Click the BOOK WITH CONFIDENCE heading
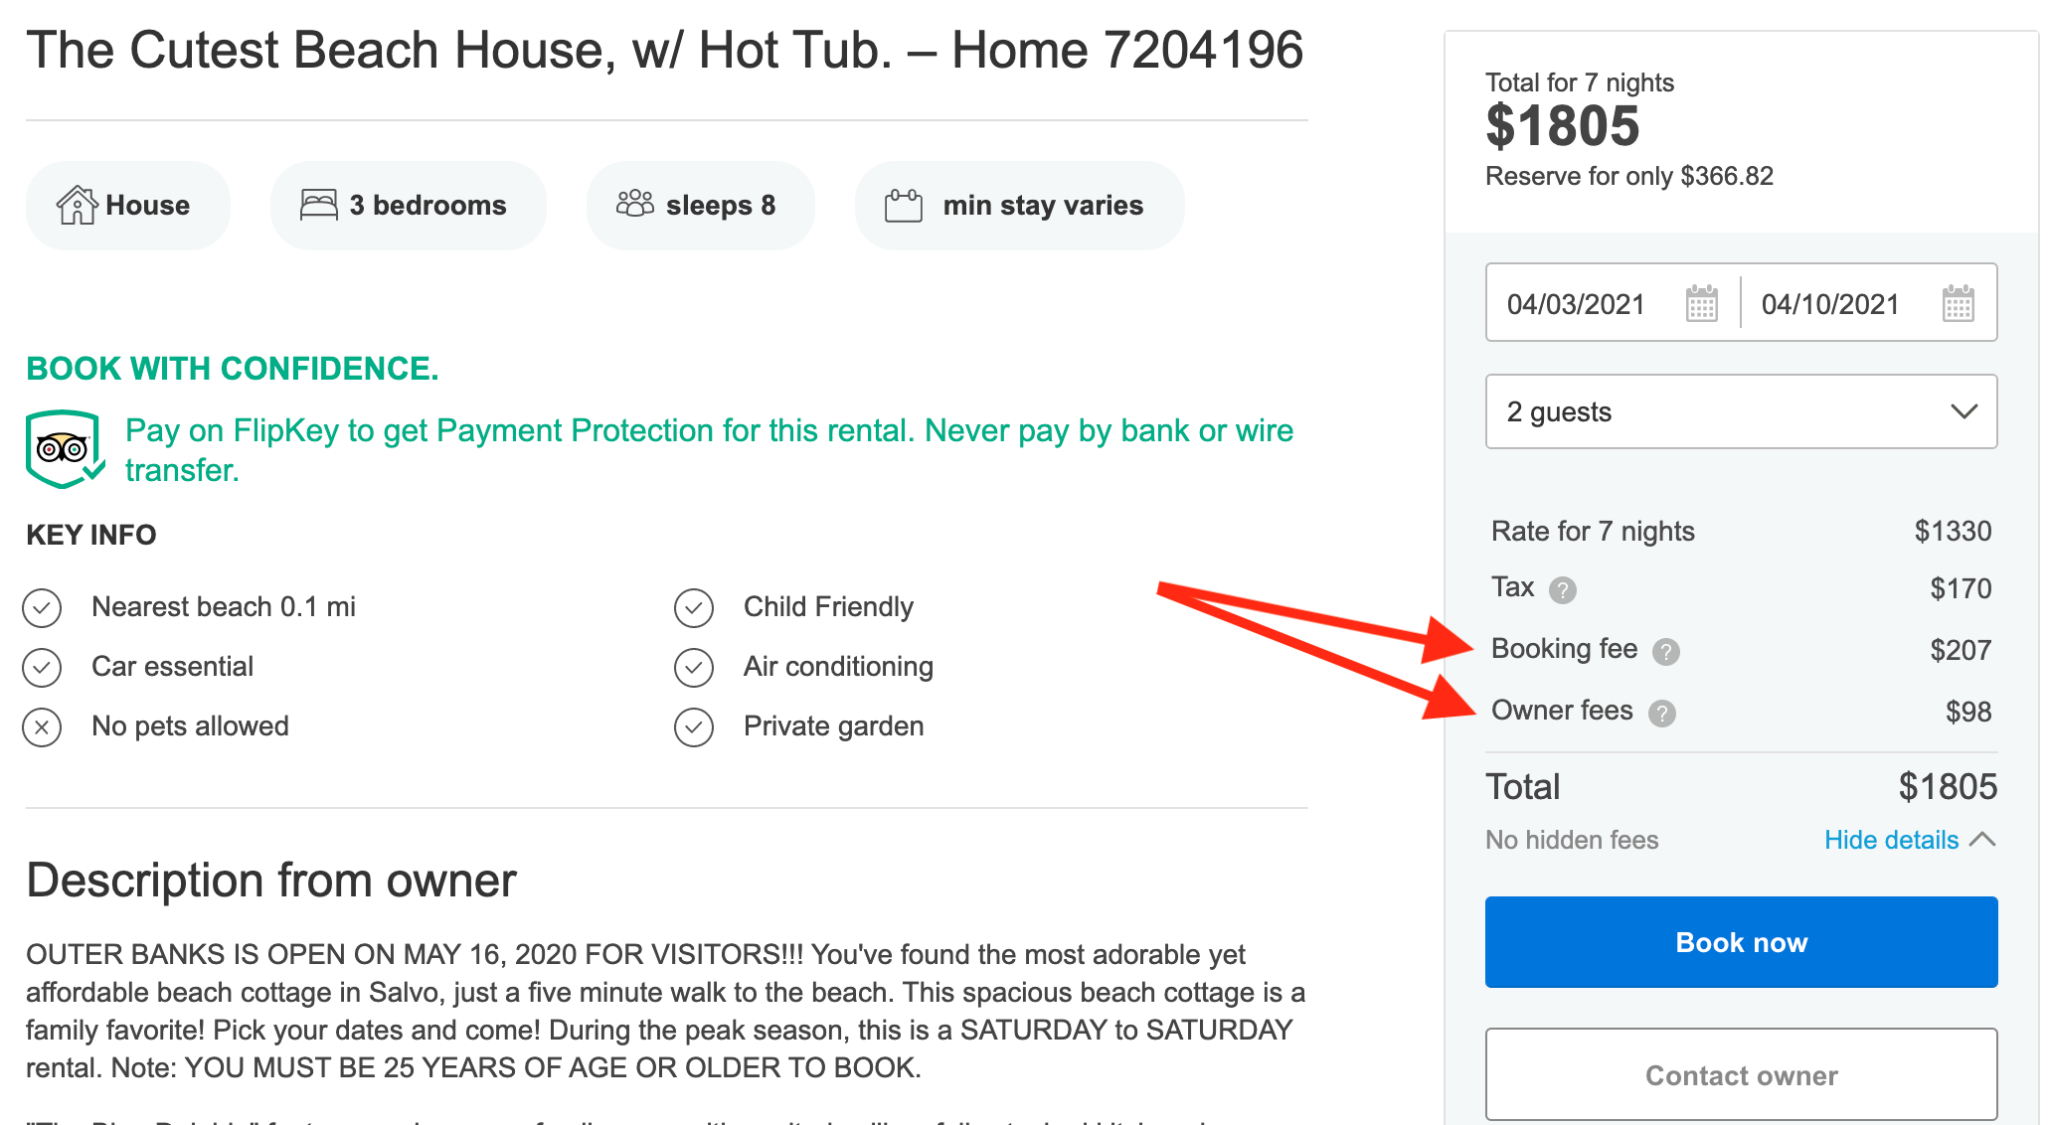 coord(232,368)
